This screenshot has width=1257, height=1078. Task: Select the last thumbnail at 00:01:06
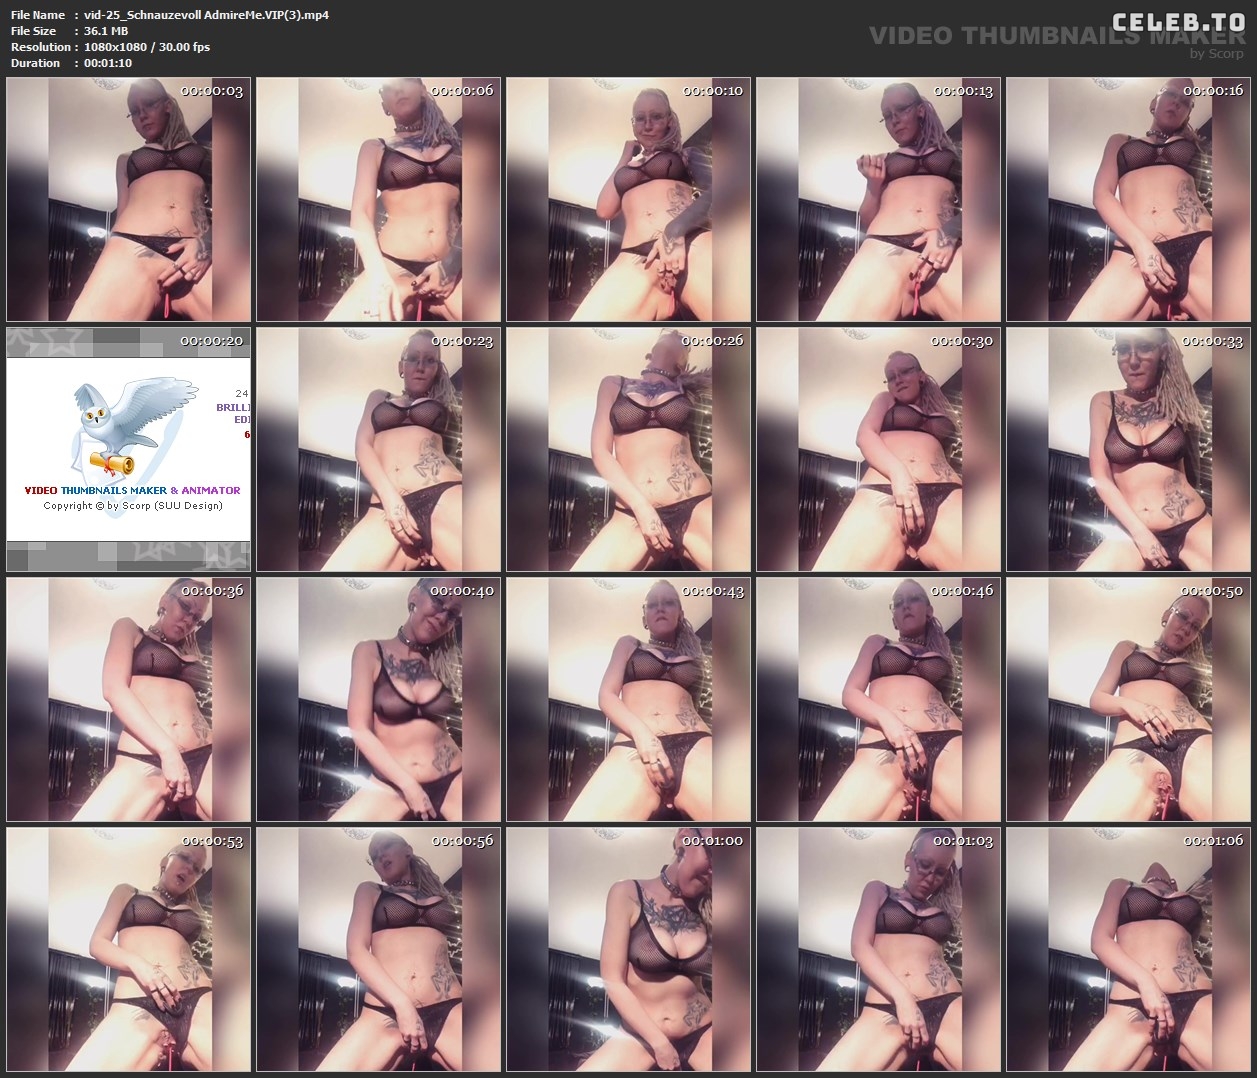pos(1128,950)
